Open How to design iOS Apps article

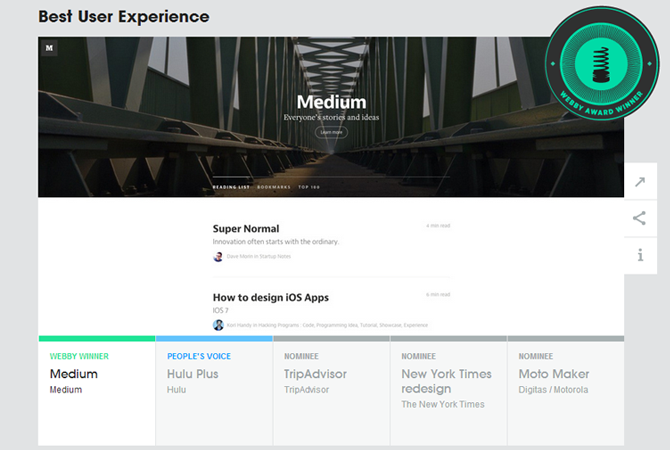[x=271, y=297]
